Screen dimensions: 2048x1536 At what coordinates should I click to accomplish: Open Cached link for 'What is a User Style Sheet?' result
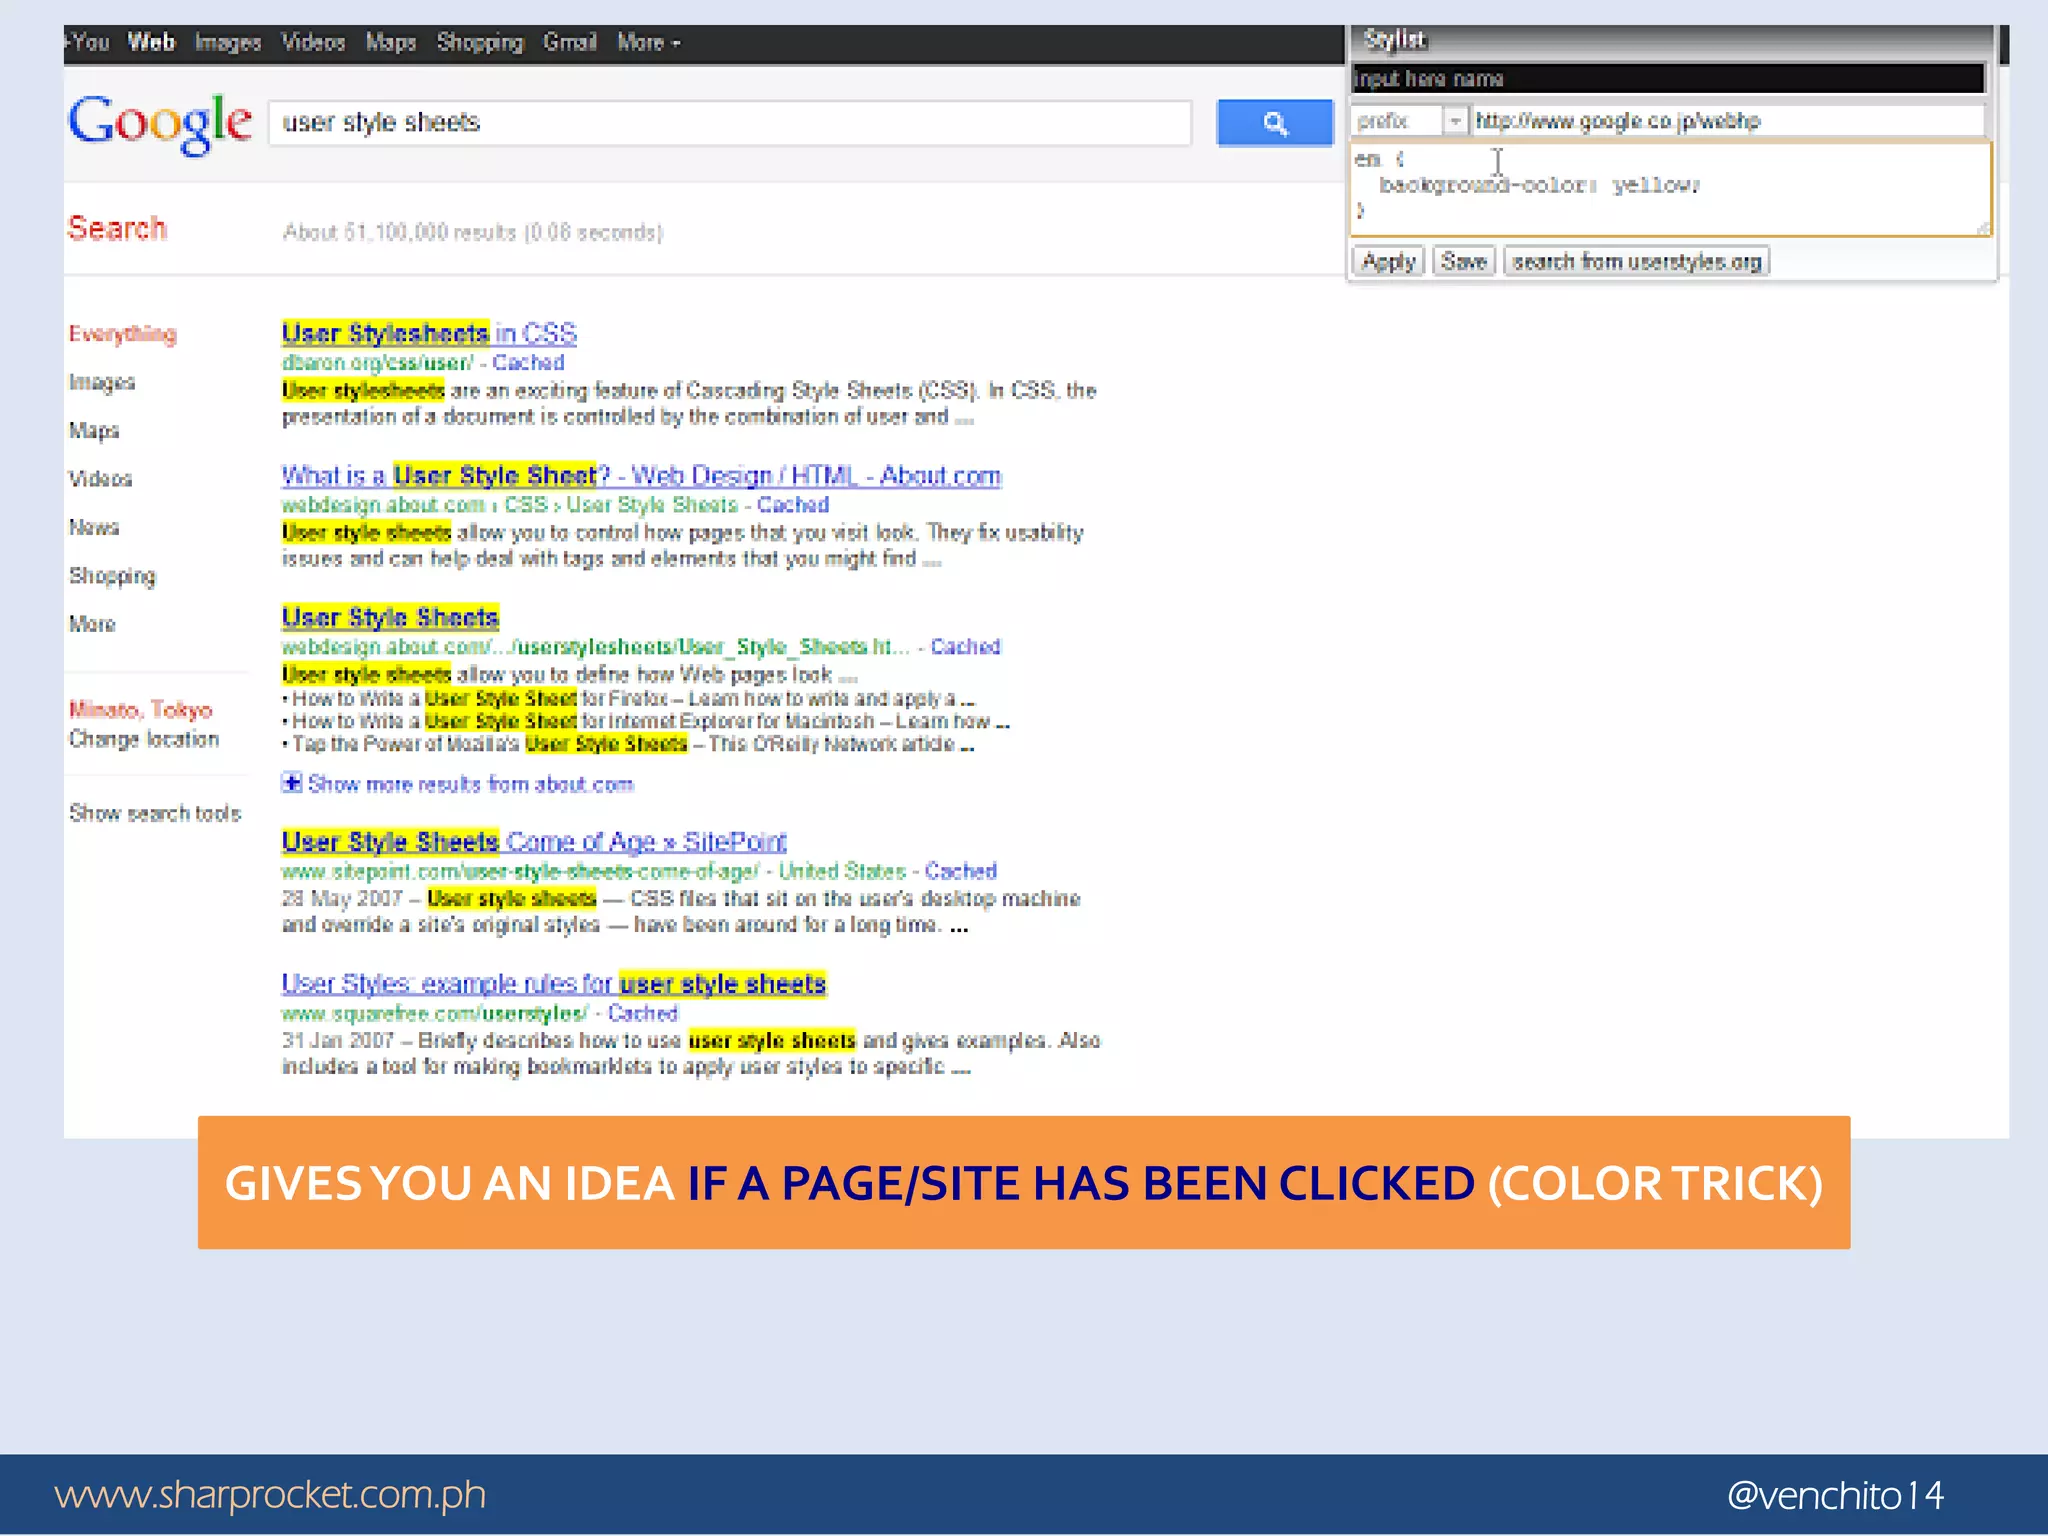(793, 504)
